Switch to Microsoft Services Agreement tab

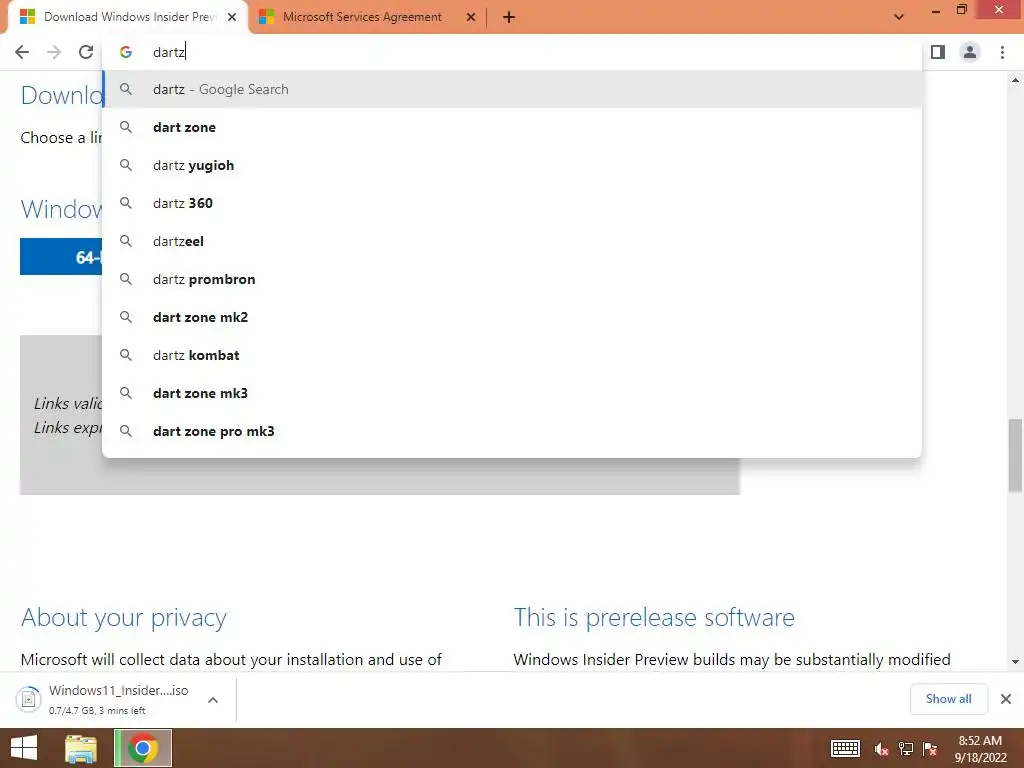coord(362,17)
